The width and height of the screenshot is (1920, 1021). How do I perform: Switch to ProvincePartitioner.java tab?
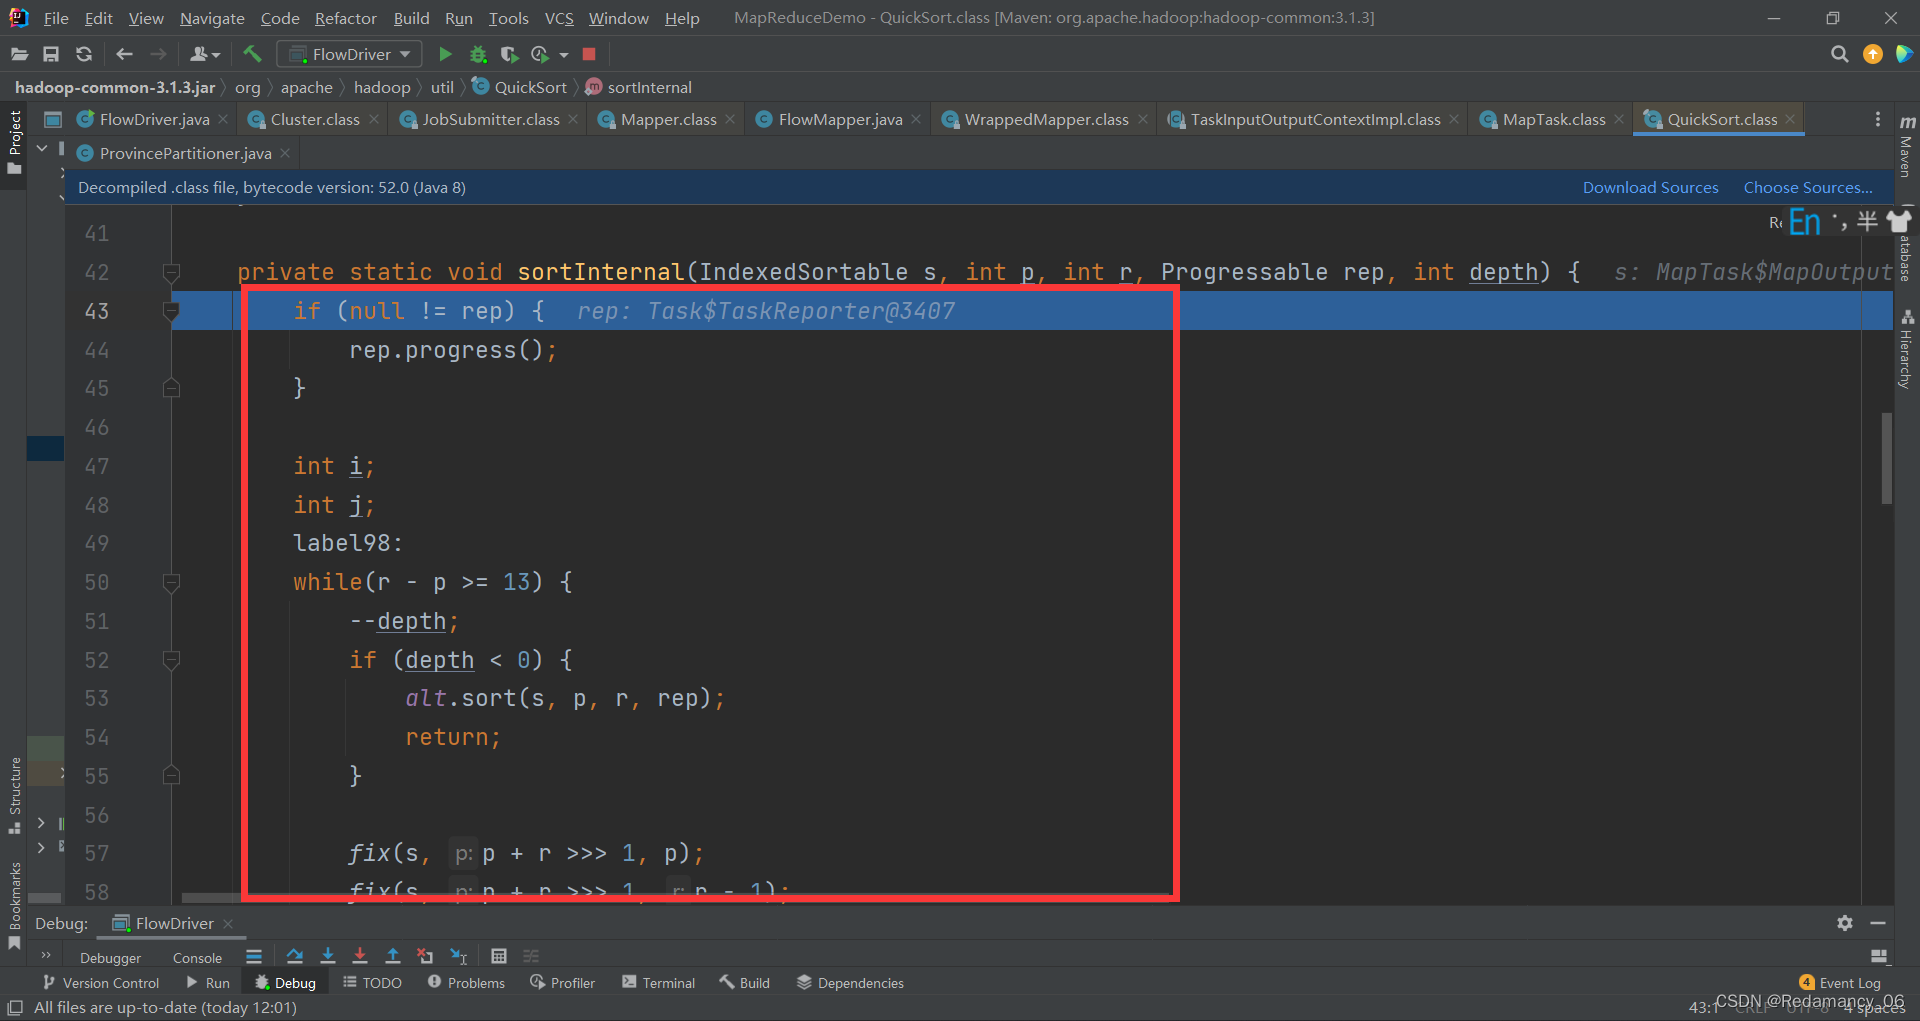pyautogui.click(x=185, y=153)
